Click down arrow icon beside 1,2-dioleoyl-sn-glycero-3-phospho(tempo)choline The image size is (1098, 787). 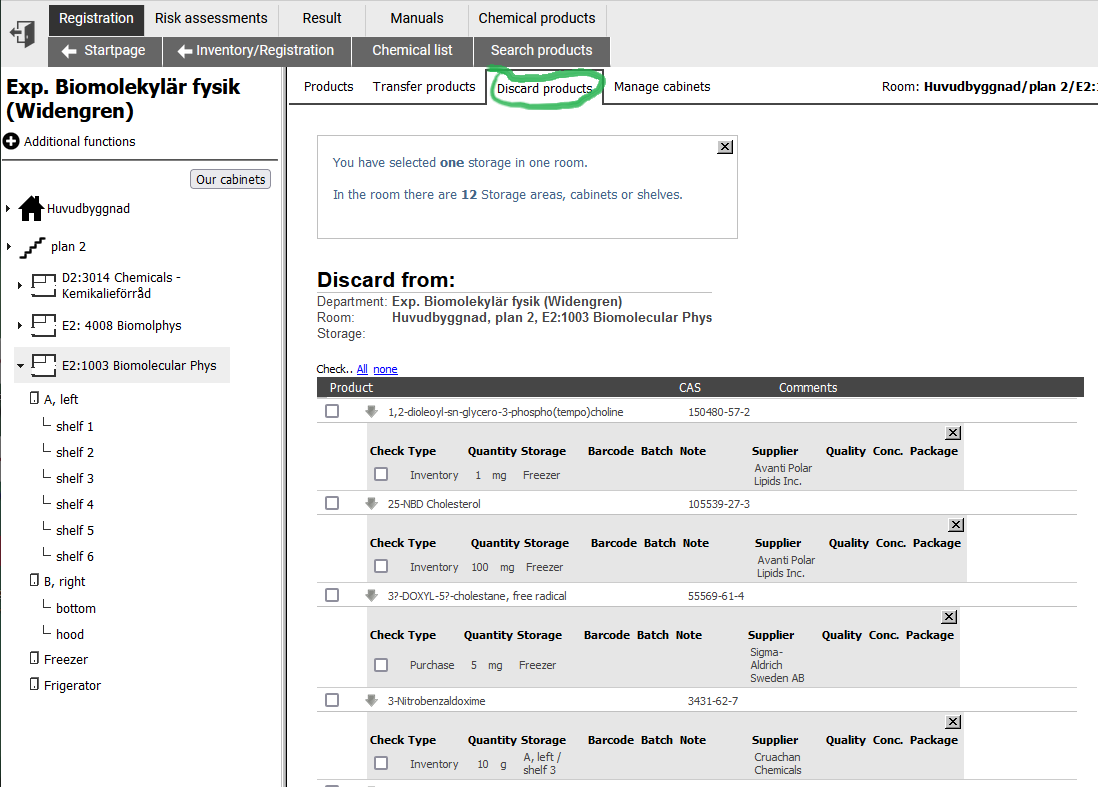click(371, 412)
